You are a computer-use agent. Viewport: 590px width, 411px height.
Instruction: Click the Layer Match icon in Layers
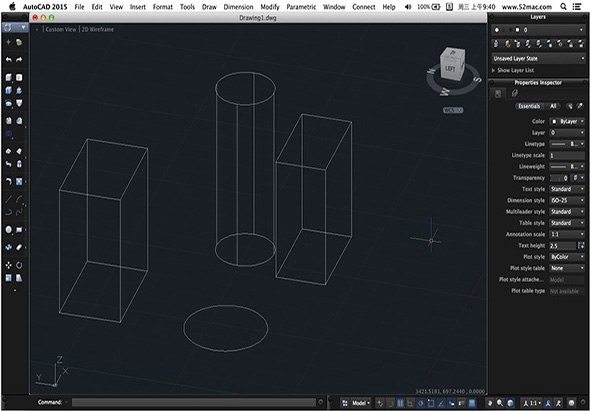point(507,44)
